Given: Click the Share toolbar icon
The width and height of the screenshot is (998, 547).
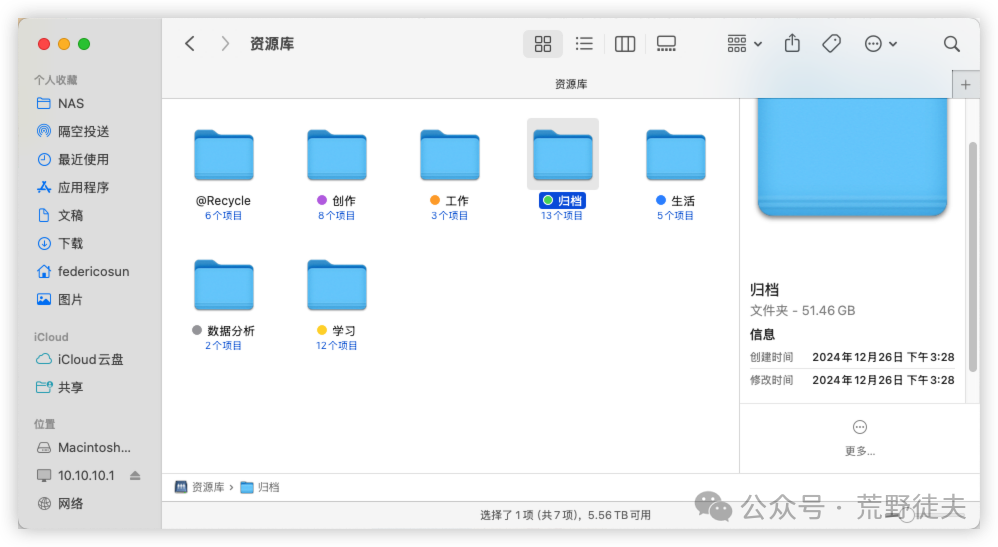Looking at the screenshot, I should tap(792, 43).
